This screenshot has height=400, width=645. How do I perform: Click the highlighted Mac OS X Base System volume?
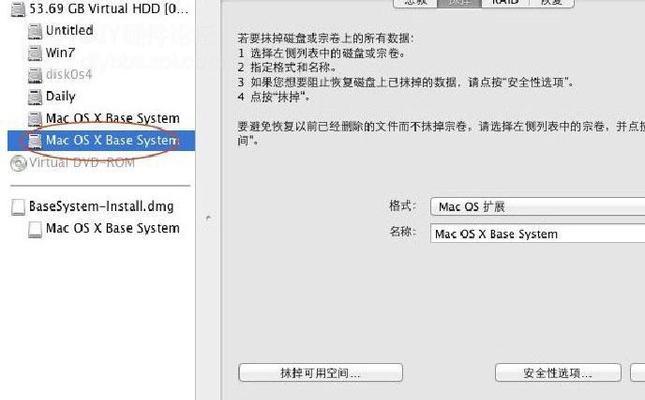coord(101,141)
